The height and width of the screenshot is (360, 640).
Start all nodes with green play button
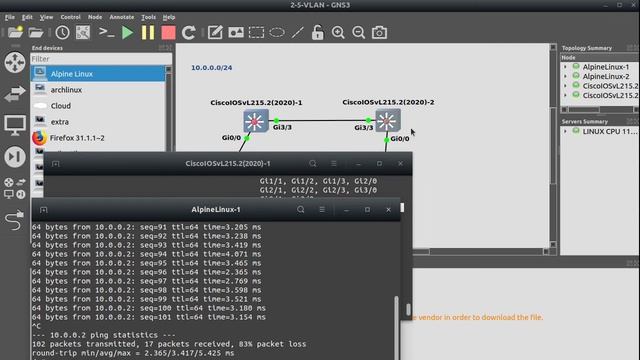127,32
